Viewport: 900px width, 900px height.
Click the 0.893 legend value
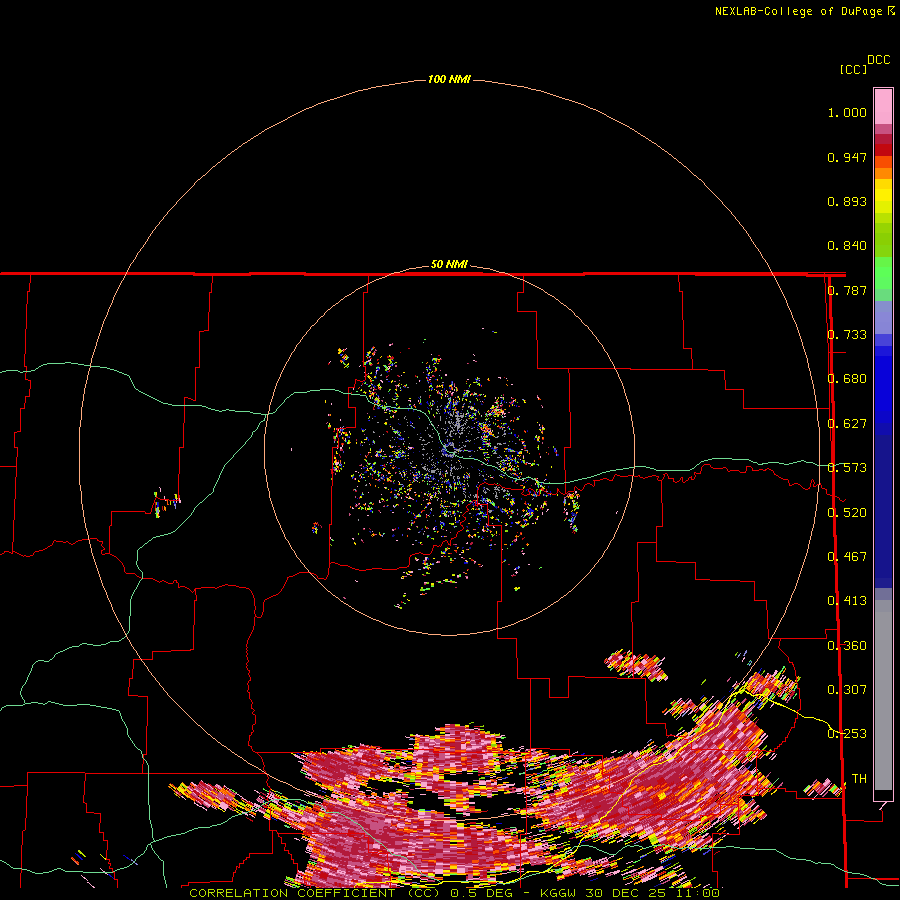pyautogui.click(x=847, y=201)
